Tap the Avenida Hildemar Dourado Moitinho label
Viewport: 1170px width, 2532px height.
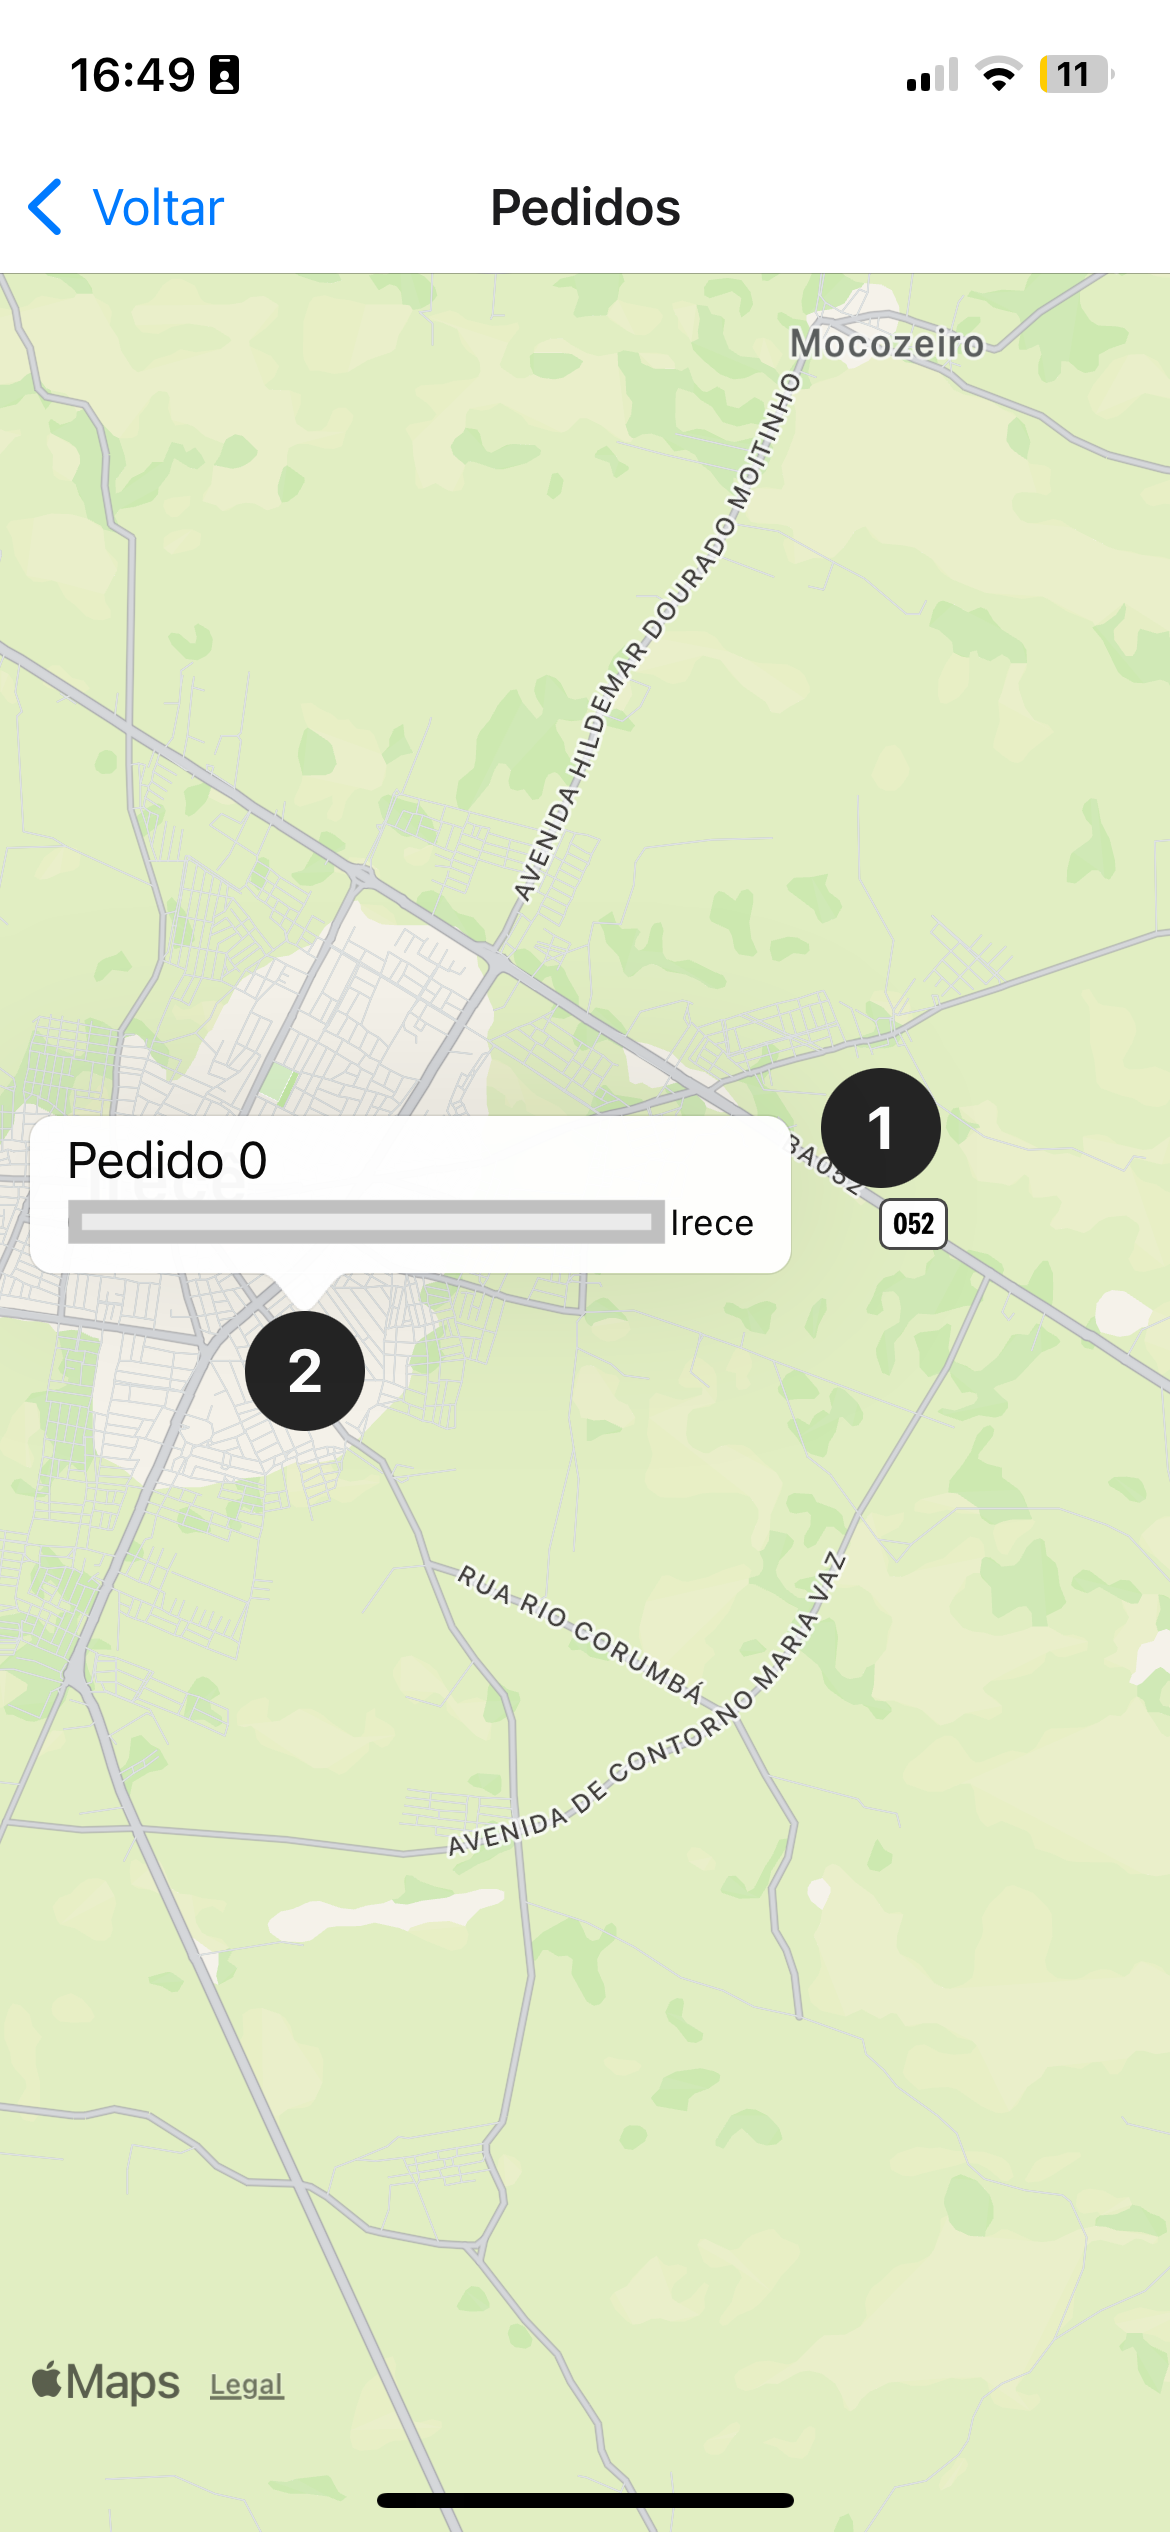click(x=658, y=638)
